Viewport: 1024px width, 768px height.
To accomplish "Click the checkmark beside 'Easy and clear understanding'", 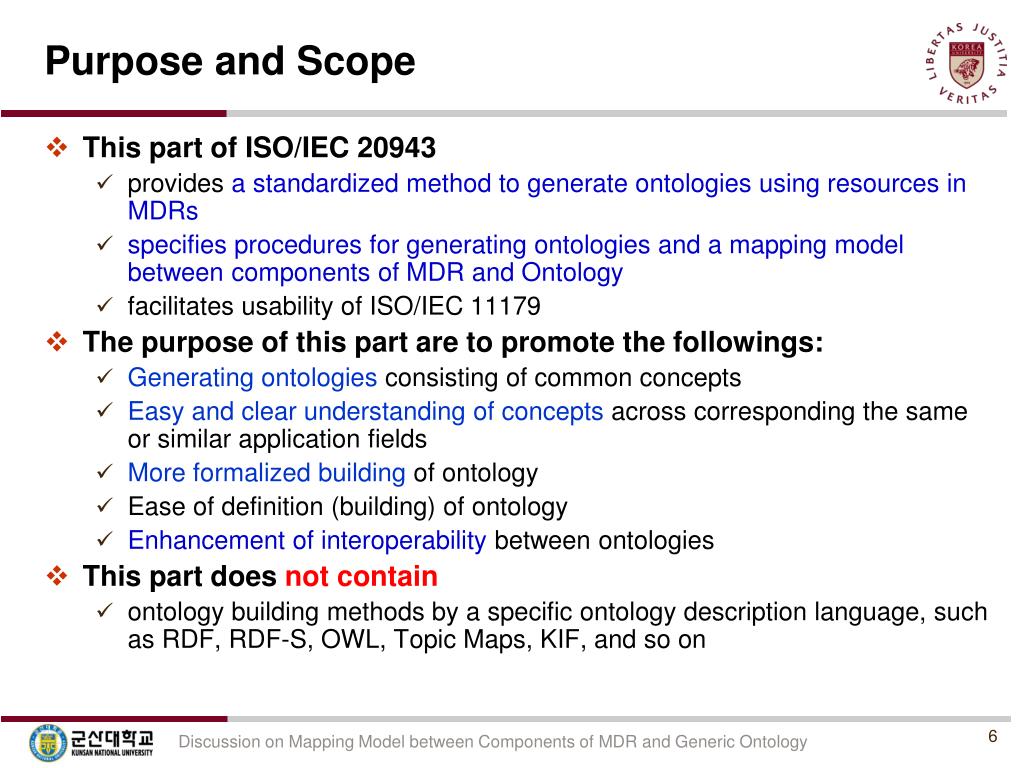I will (x=105, y=411).
